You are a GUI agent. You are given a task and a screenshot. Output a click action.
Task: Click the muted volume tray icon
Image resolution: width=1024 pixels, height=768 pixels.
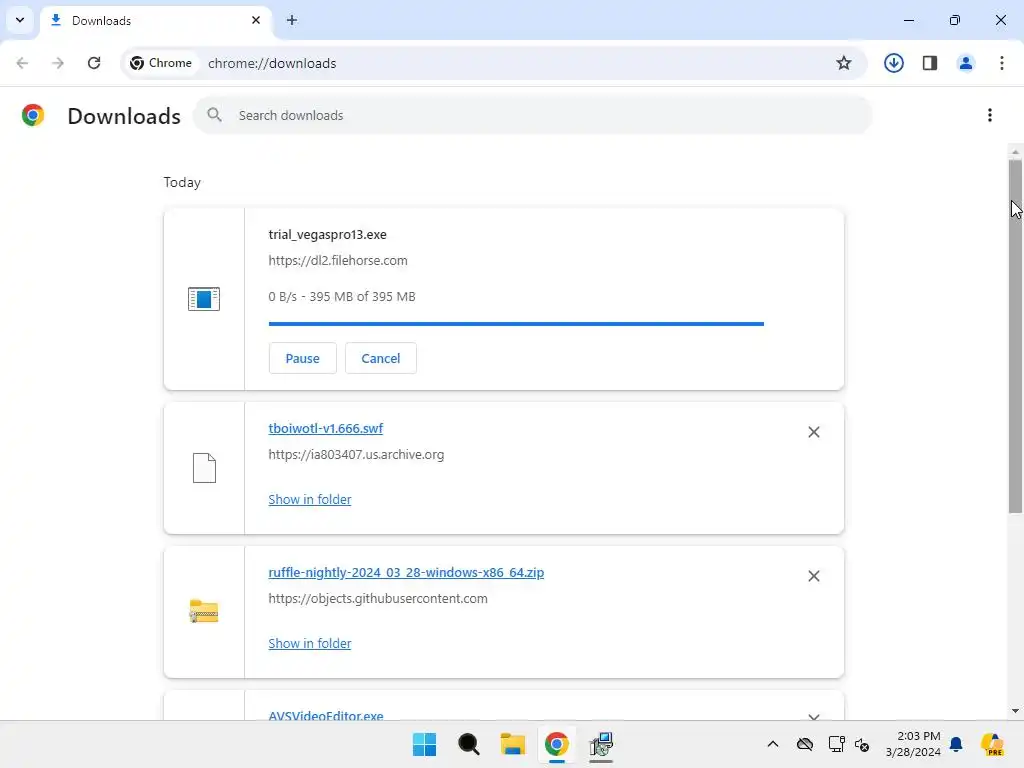pyautogui.click(x=862, y=744)
